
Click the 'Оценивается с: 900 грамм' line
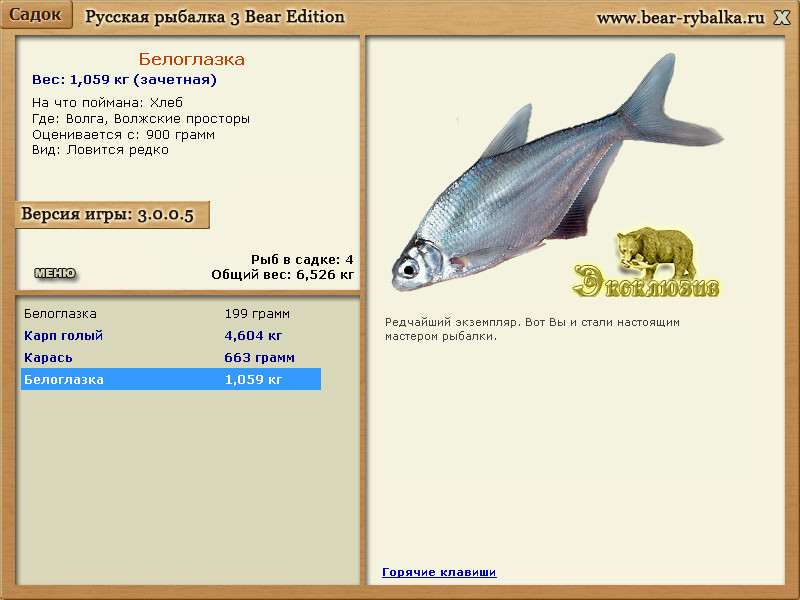pos(123,135)
